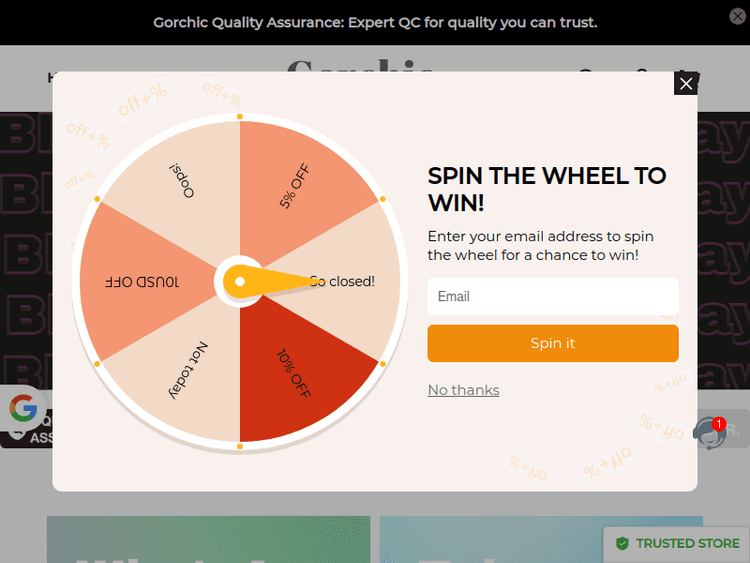
Task: Click the Spin the Wheel to Win heading
Action: coord(547,189)
